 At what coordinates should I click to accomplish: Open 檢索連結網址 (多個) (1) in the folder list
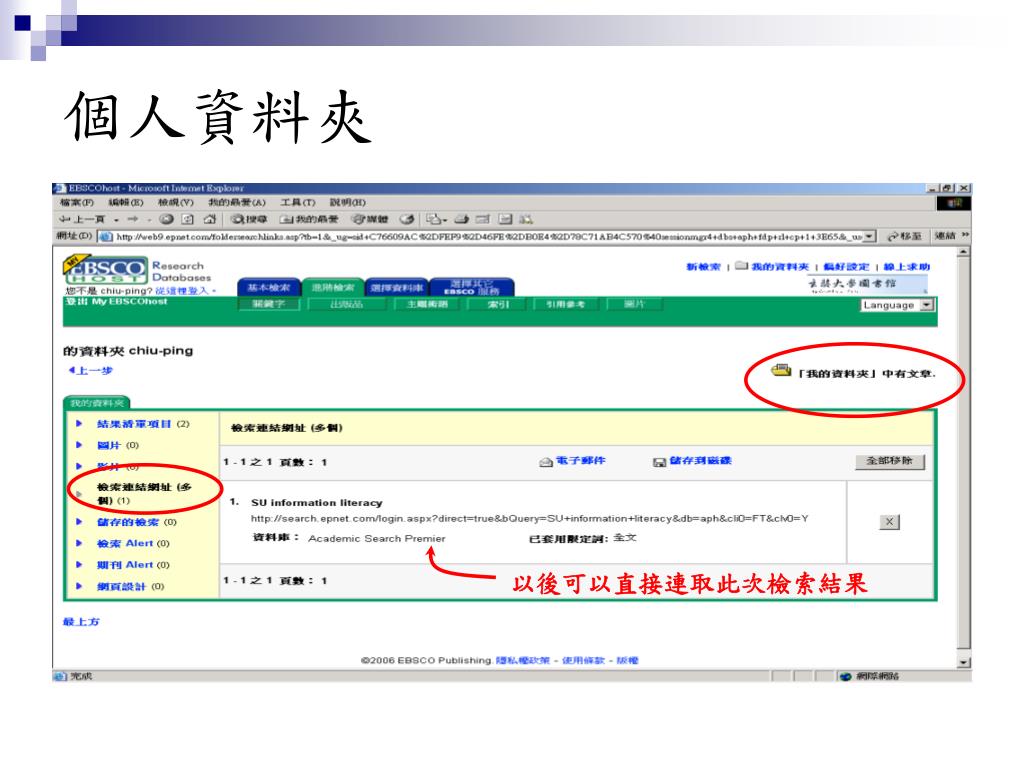[144, 494]
